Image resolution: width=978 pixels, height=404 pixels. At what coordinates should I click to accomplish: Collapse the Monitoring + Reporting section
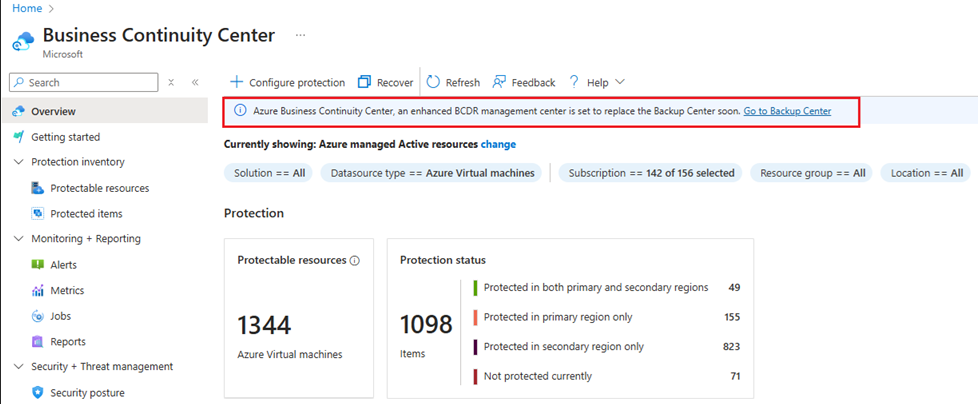(17, 239)
